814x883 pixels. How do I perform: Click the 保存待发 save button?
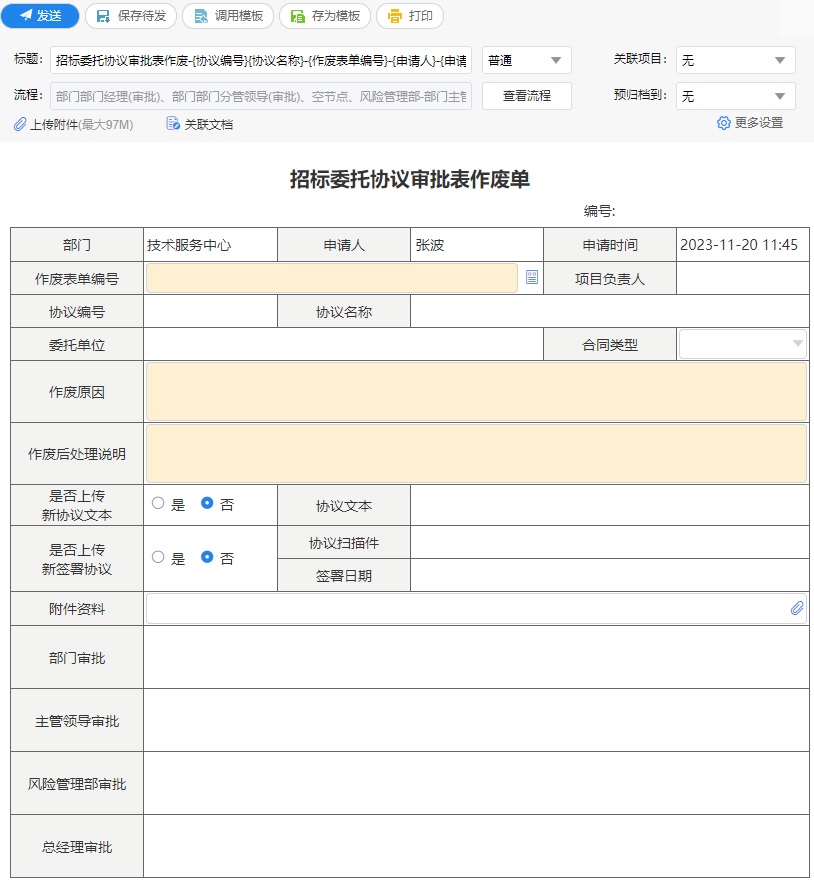coord(131,16)
